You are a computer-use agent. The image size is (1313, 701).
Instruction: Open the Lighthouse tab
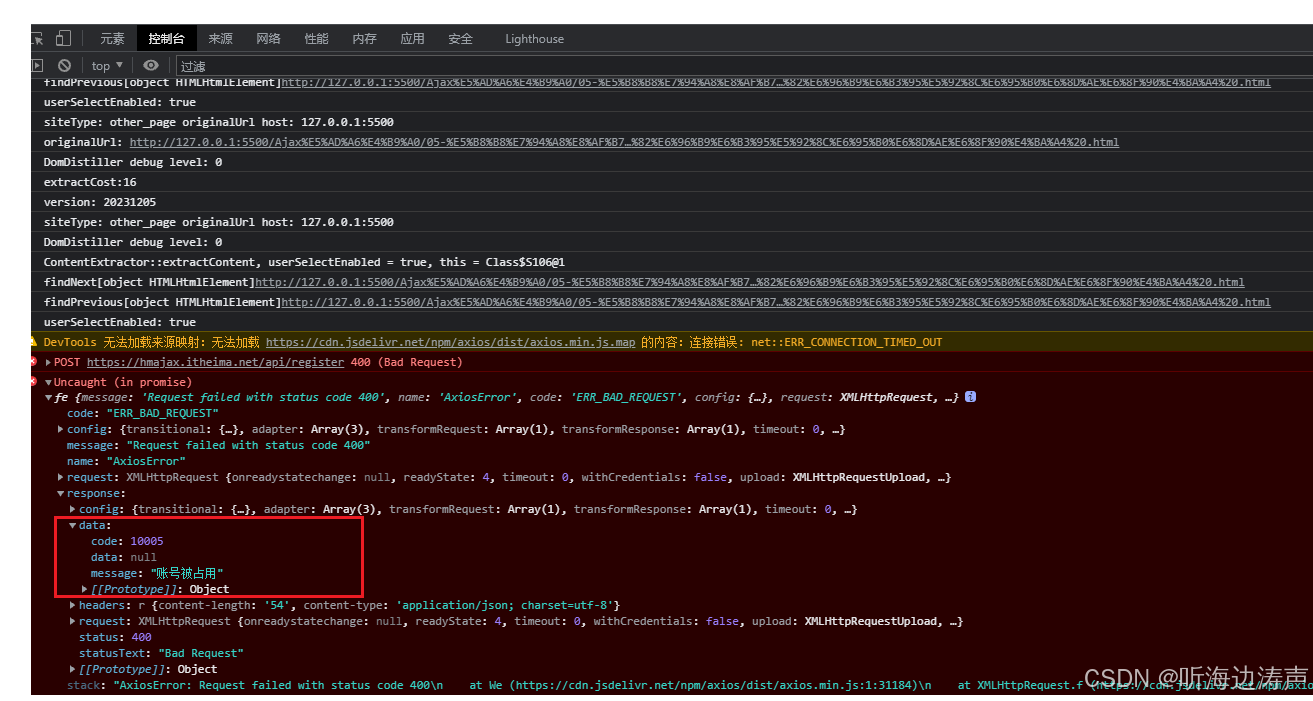click(x=535, y=39)
